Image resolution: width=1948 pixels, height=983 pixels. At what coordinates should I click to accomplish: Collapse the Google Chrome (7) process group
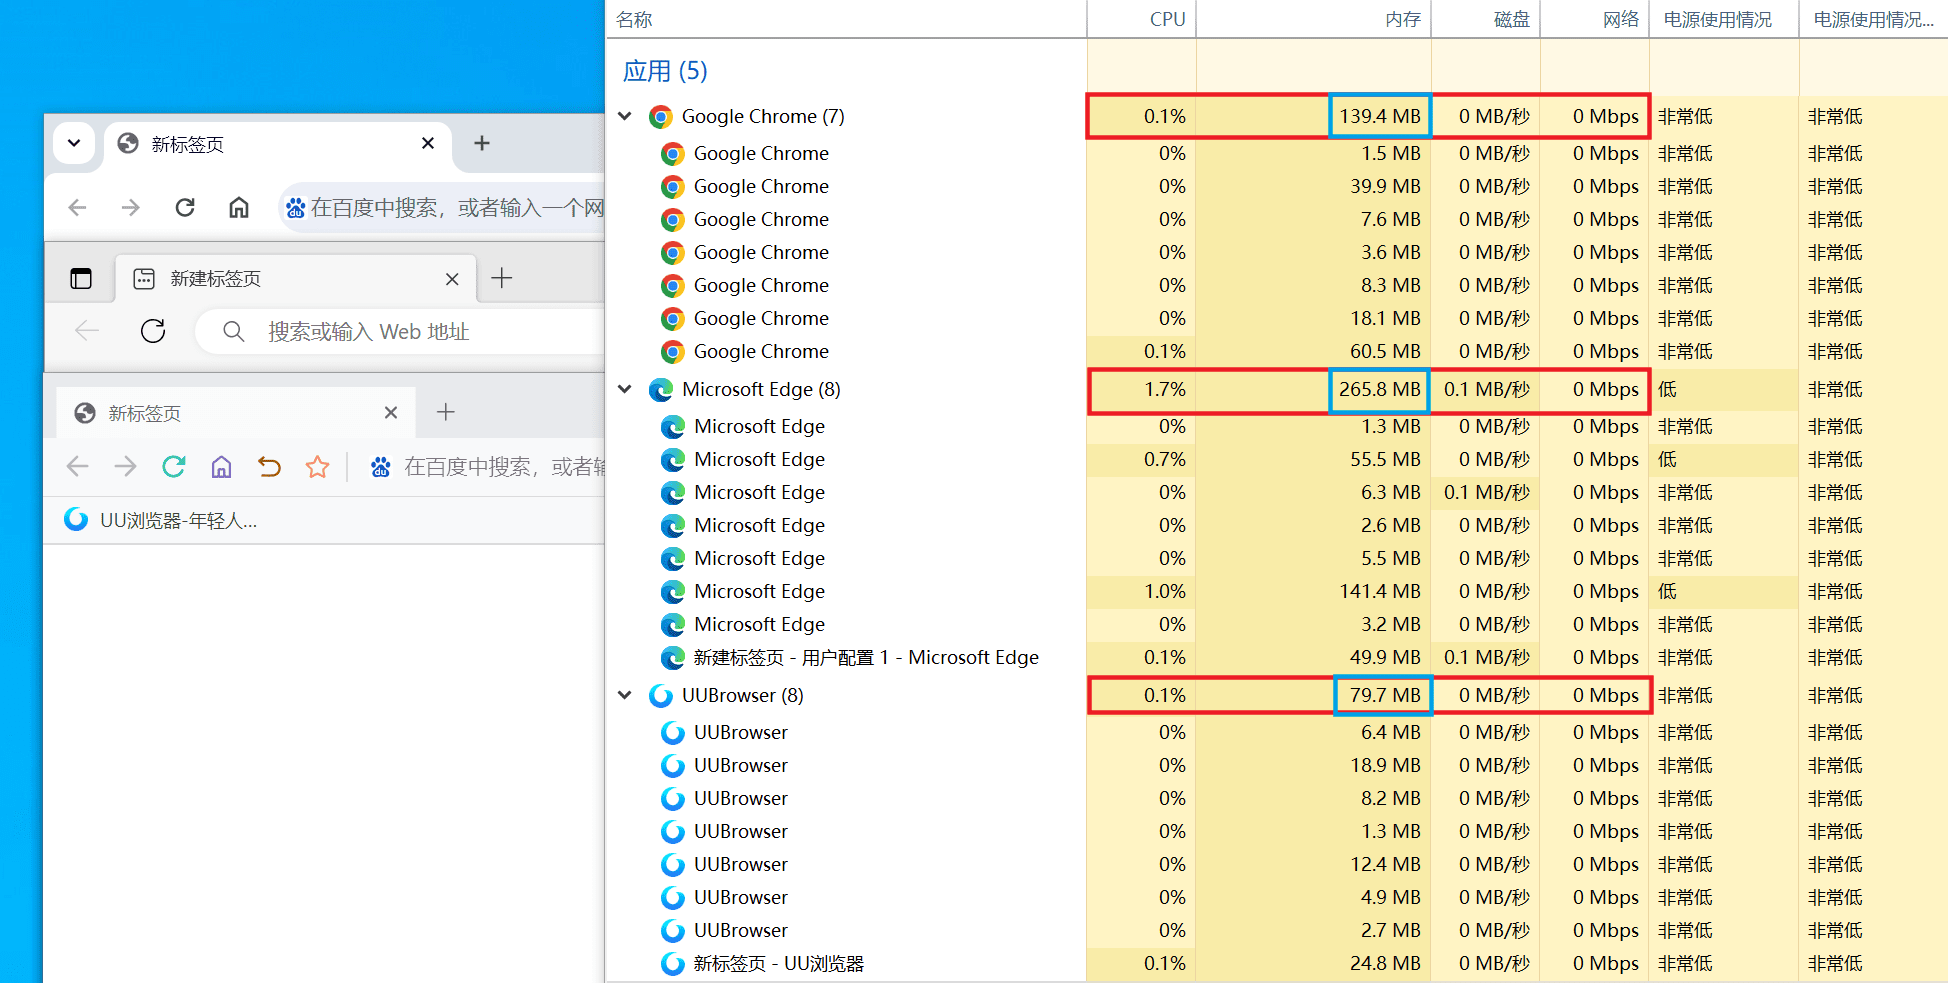[625, 116]
